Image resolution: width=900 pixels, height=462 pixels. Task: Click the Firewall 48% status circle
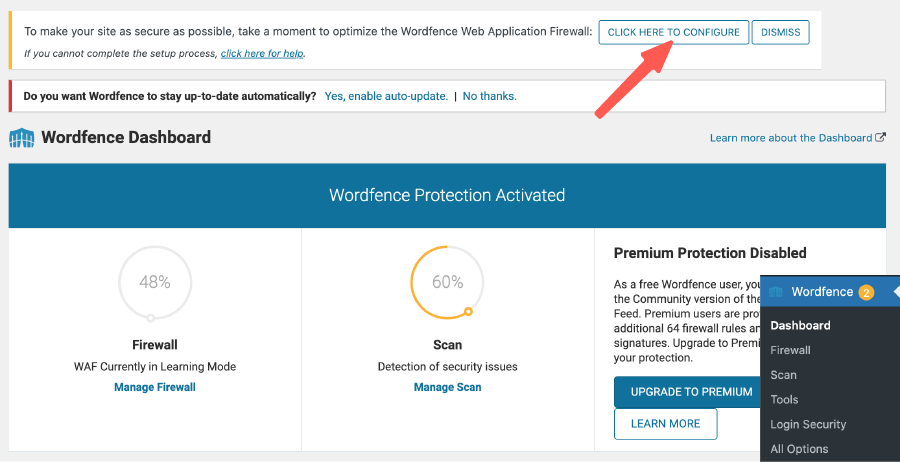[x=154, y=283]
